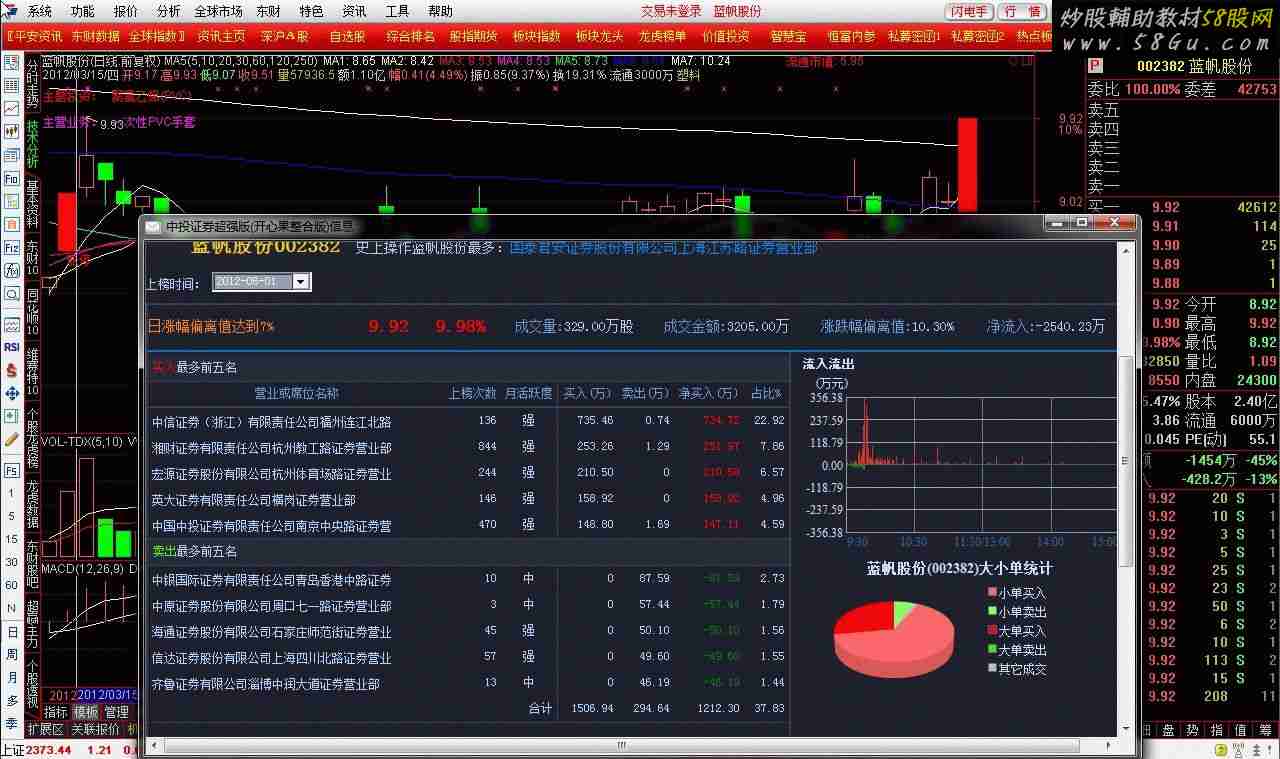Select the 关联报价 tab at the bottom
The width and height of the screenshot is (1280, 759).
95,729
